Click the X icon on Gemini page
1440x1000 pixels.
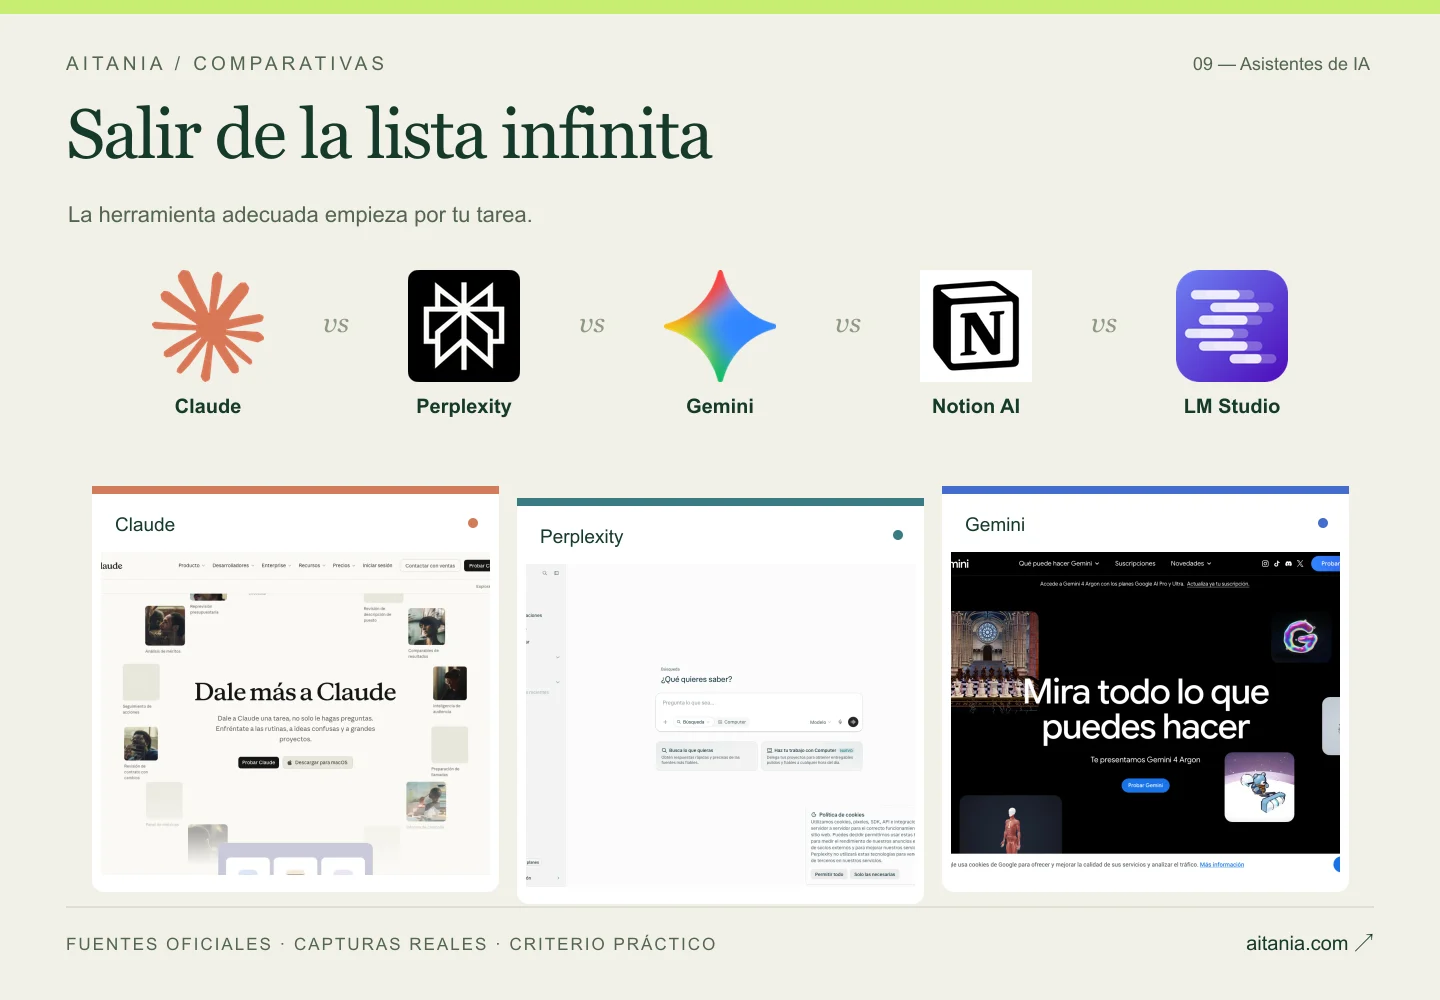coord(1300,564)
